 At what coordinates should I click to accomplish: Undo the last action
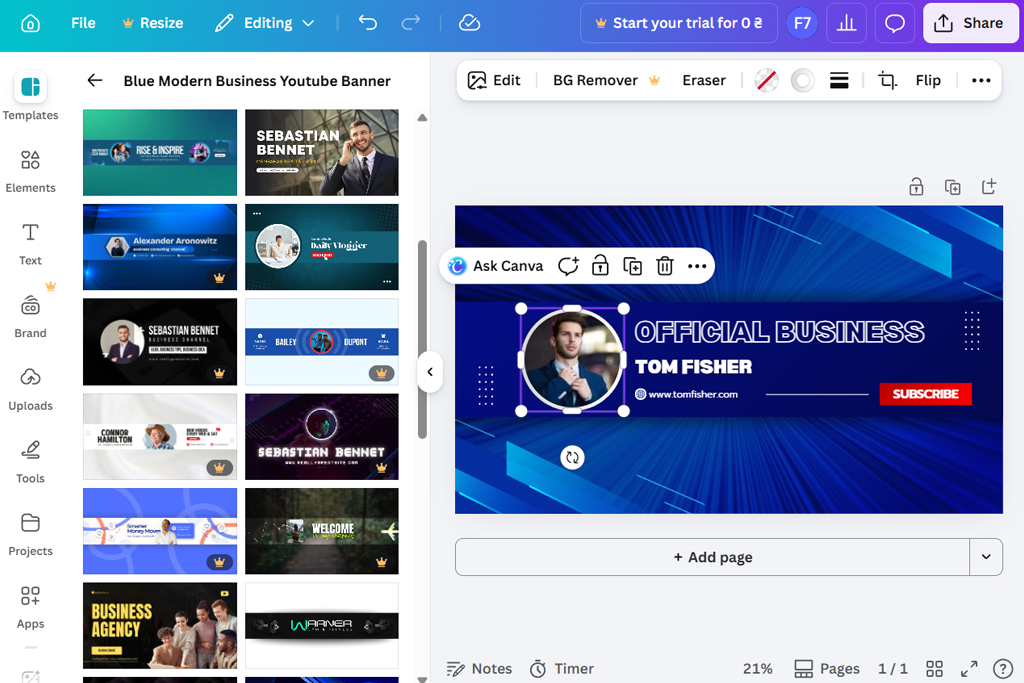(368, 24)
